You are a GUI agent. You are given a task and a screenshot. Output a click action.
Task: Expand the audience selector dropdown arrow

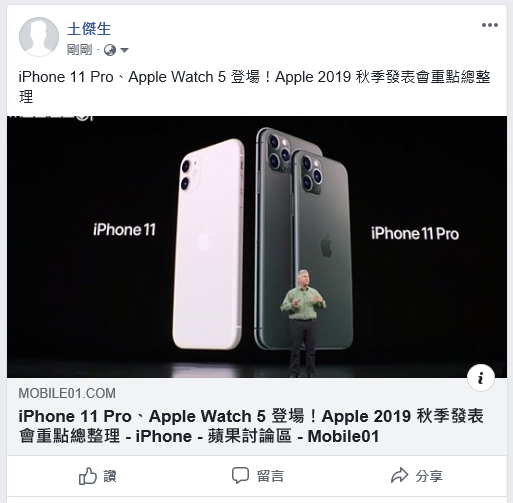124,51
